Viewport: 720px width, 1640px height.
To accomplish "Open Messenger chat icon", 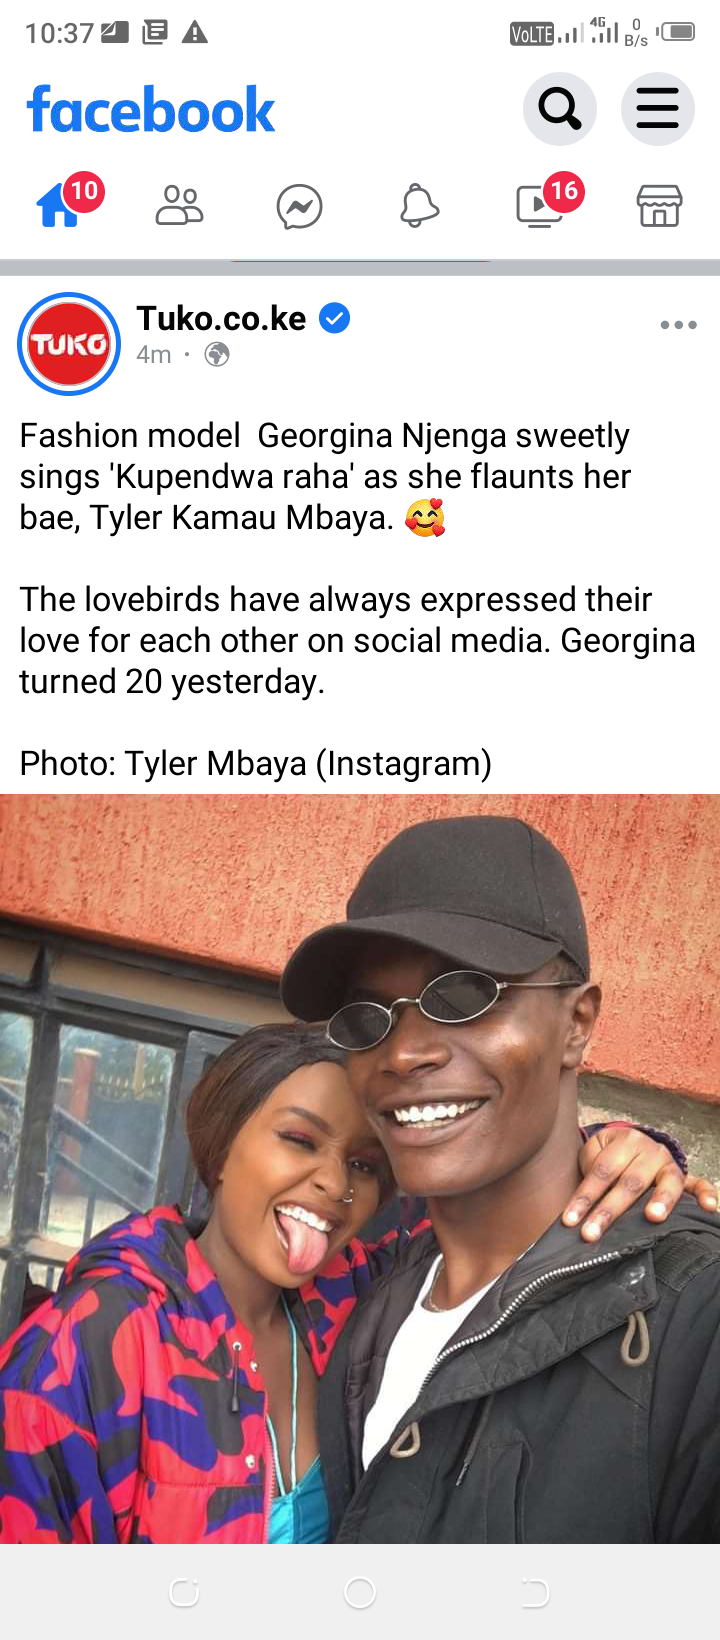I will 299,207.
